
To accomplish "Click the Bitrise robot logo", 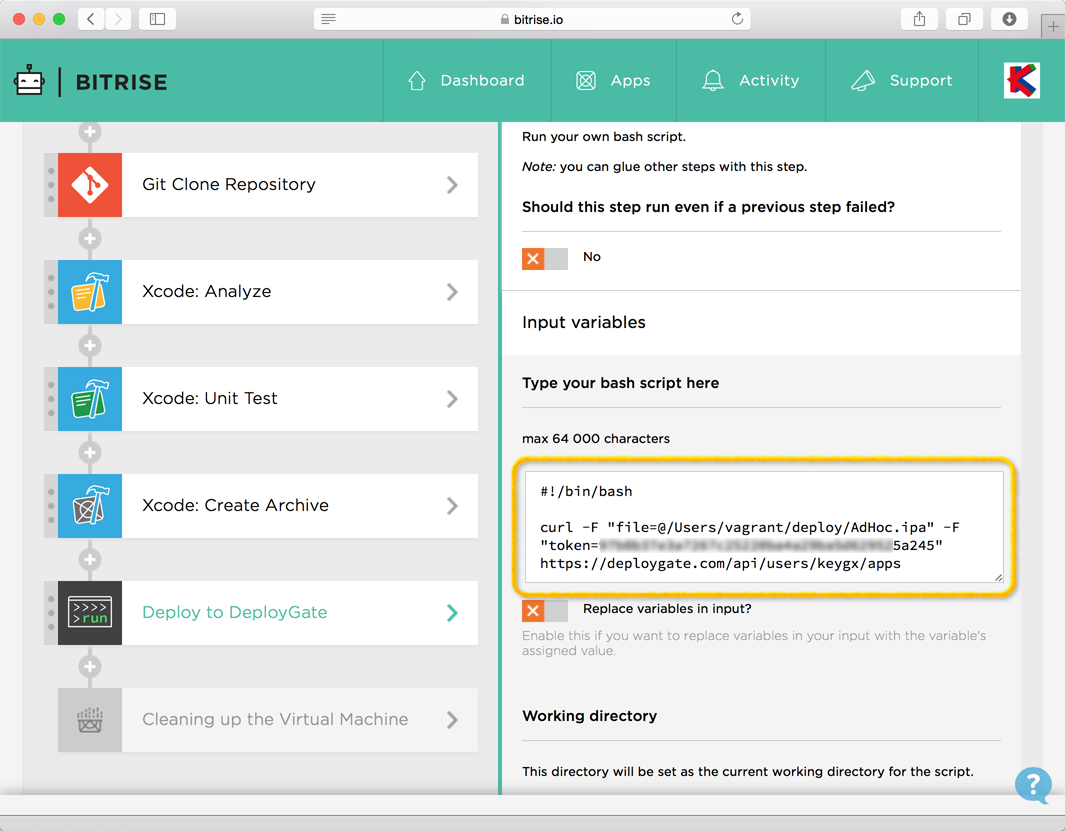I will pyautogui.click(x=30, y=81).
